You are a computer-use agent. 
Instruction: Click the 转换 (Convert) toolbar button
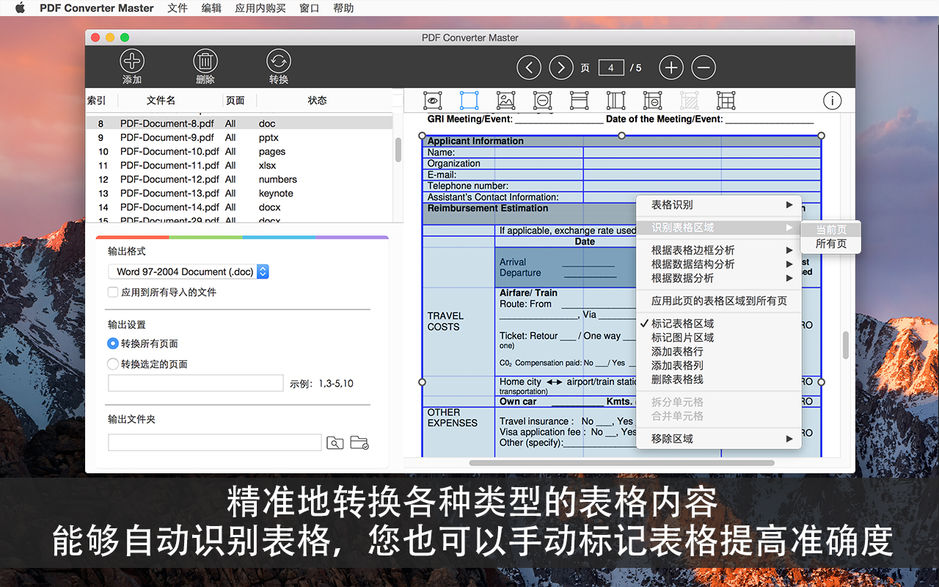pyautogui.click(x=277, y=64)
